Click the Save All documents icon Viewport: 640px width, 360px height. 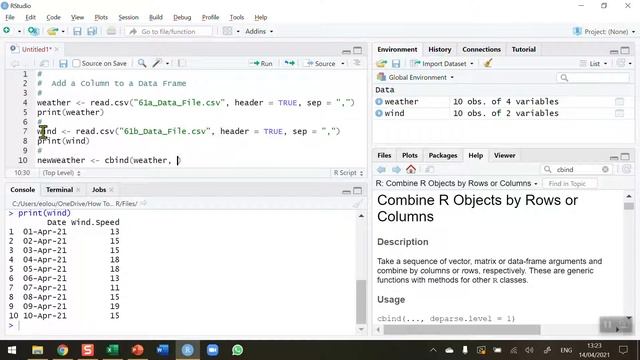[92, 31]
